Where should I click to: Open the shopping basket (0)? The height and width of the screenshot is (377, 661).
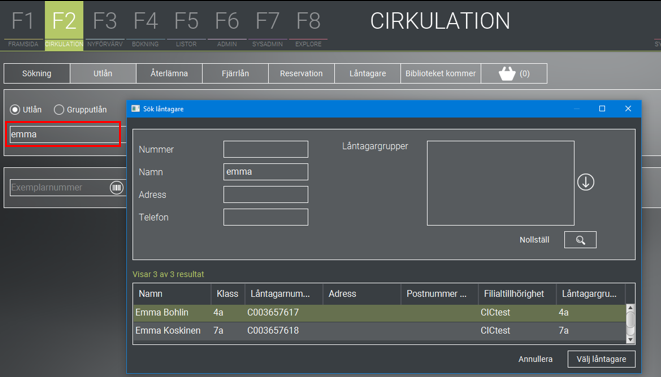514,73
